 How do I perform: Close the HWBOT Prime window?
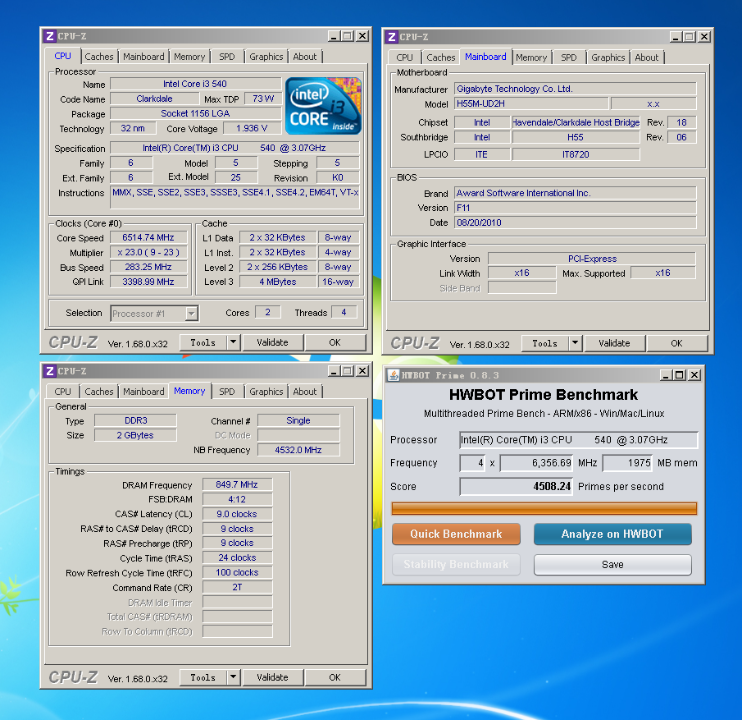click(694, 375)
